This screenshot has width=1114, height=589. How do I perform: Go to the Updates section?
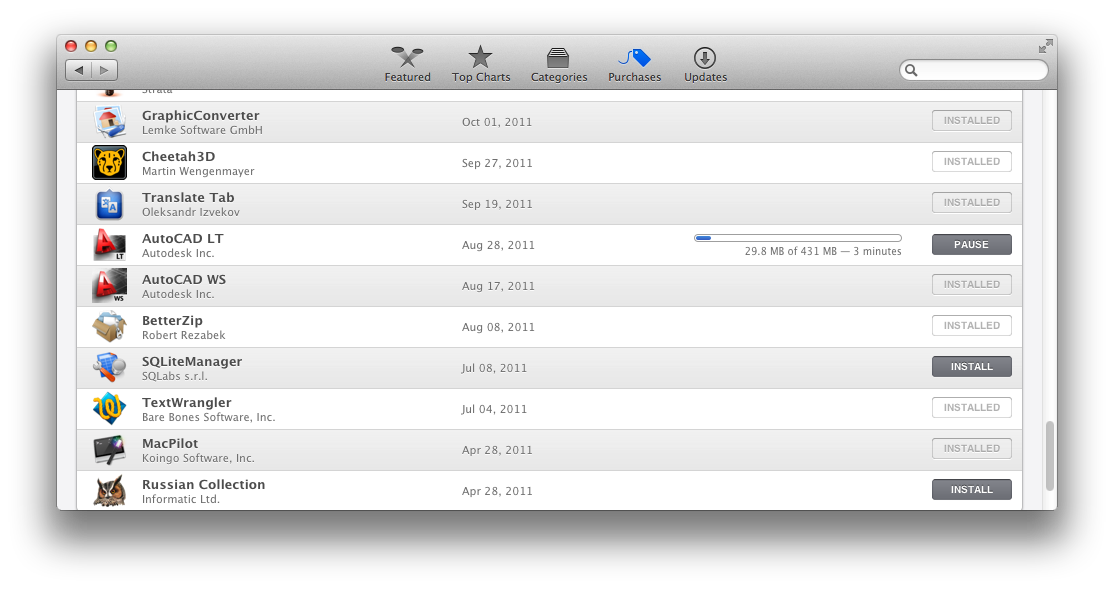(705, 64)
